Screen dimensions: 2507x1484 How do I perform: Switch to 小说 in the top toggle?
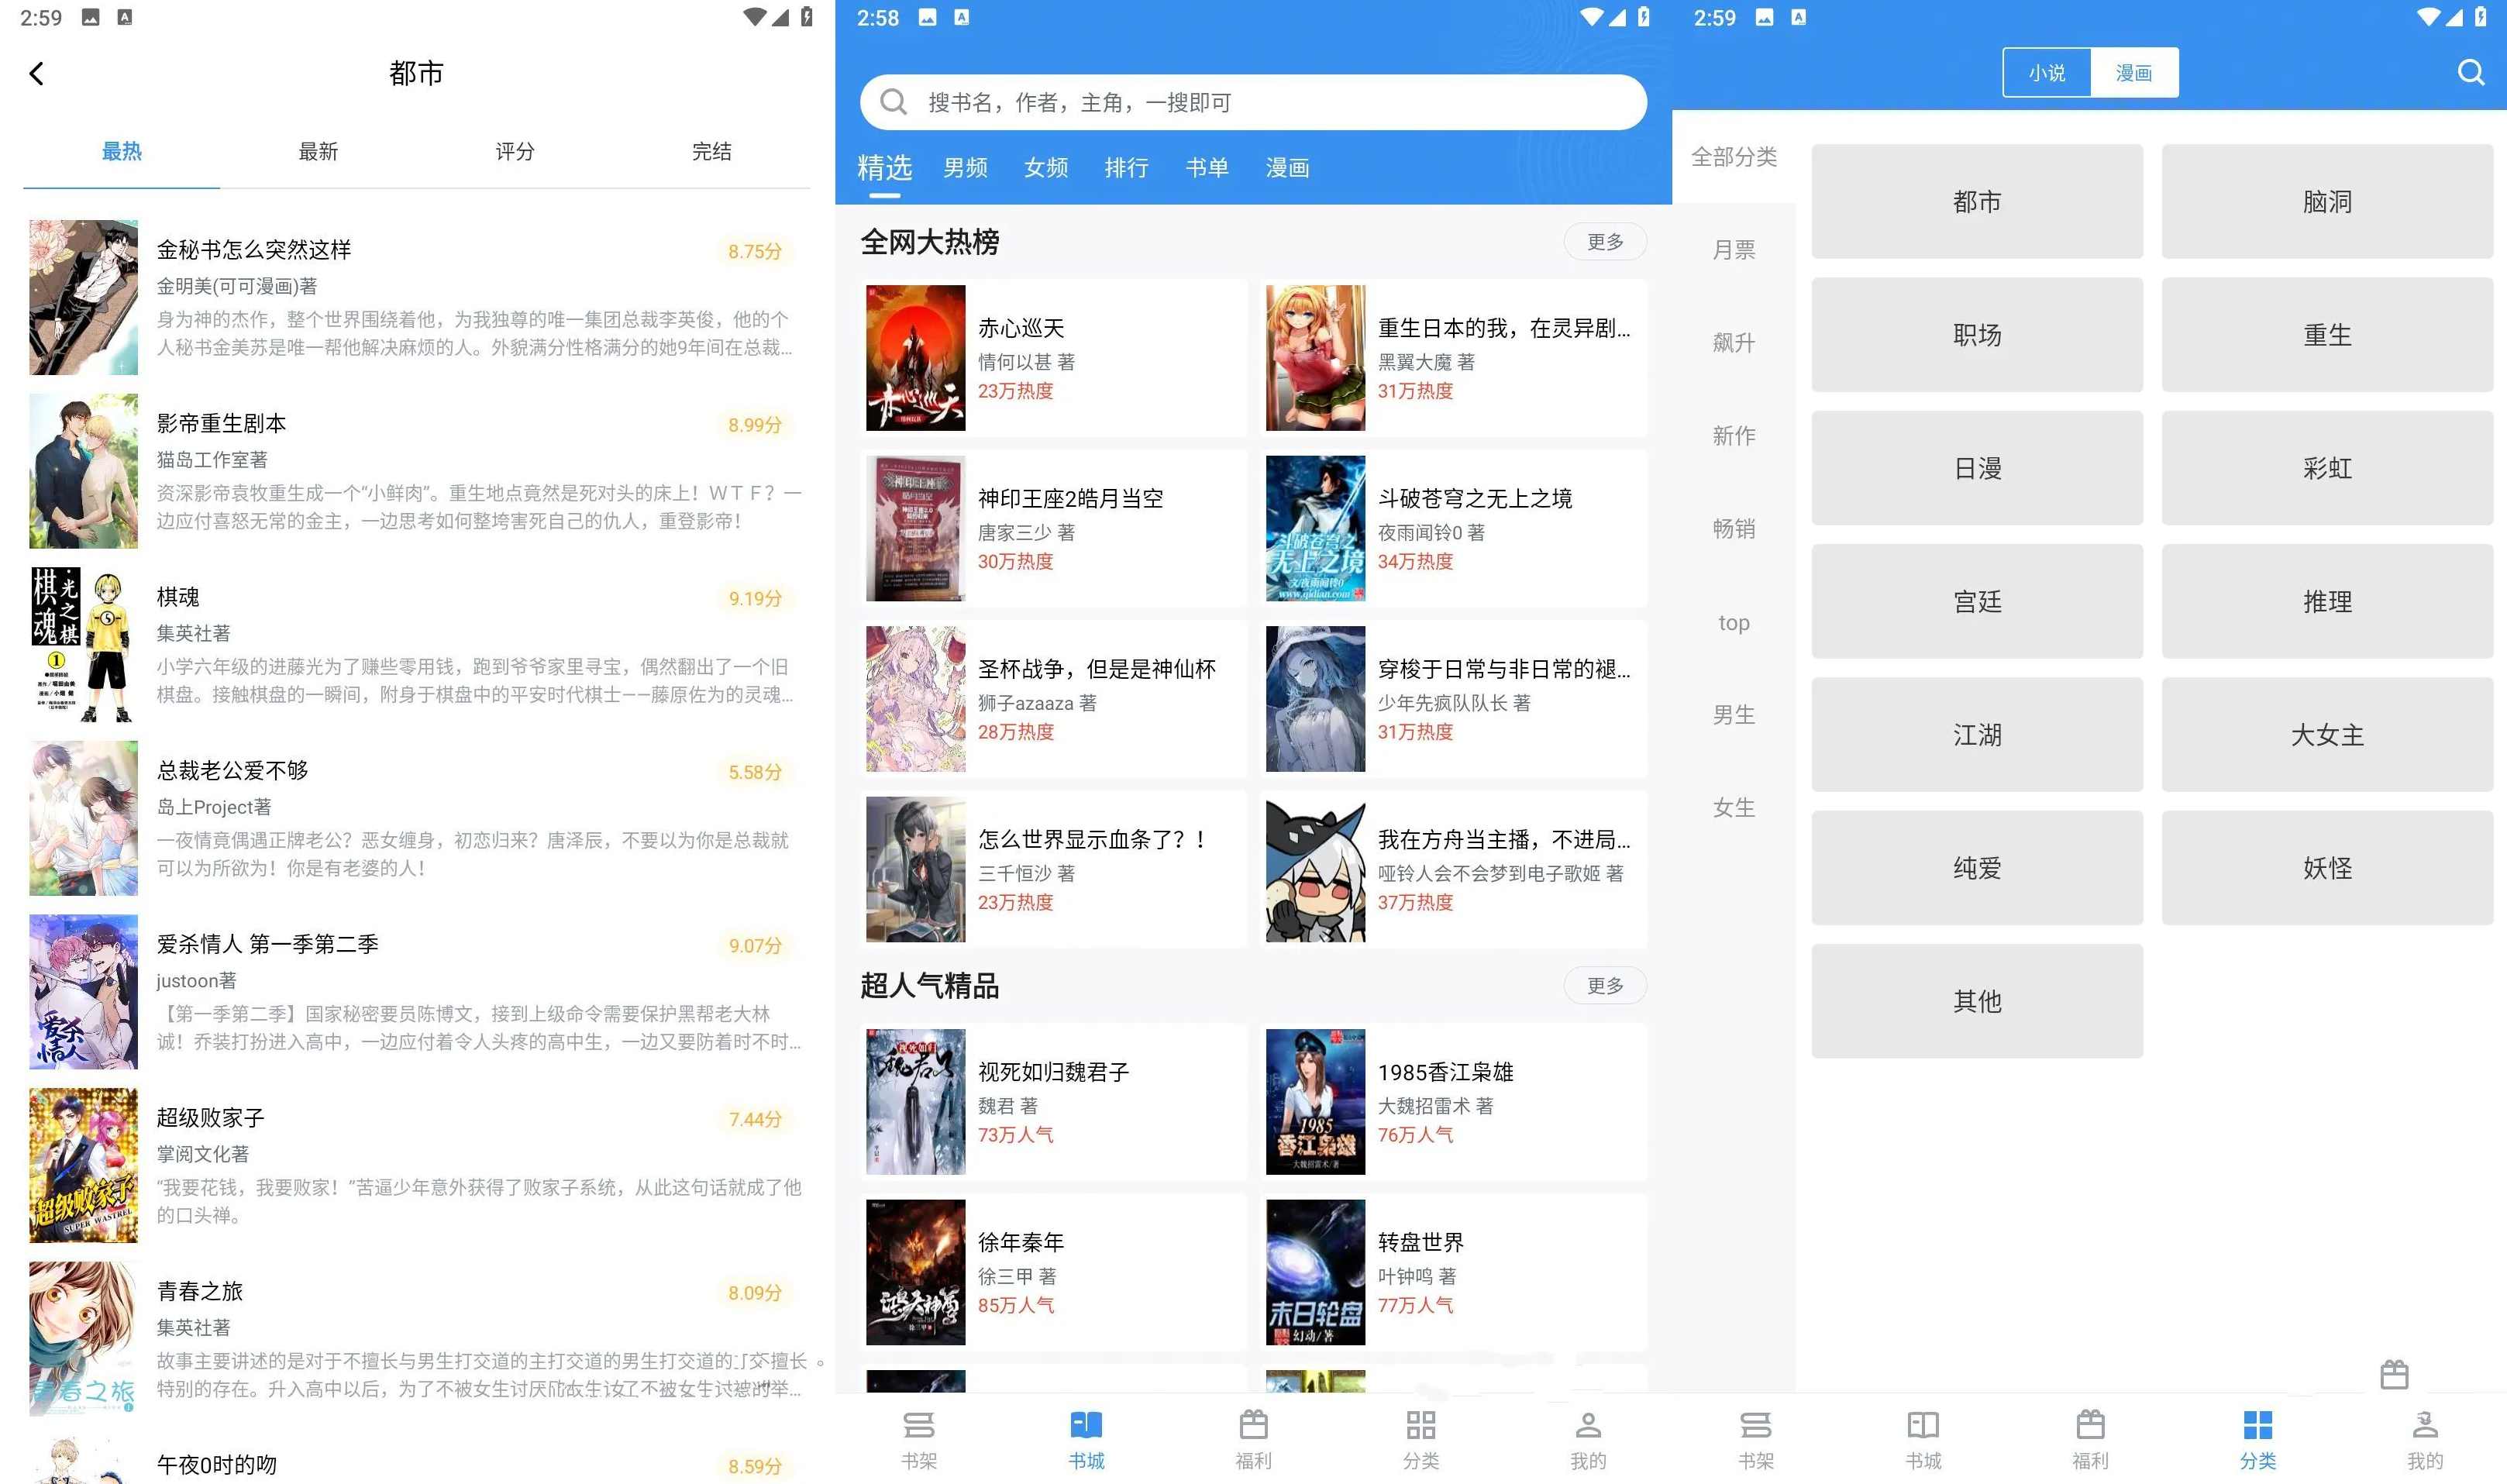click(2046, 72)
